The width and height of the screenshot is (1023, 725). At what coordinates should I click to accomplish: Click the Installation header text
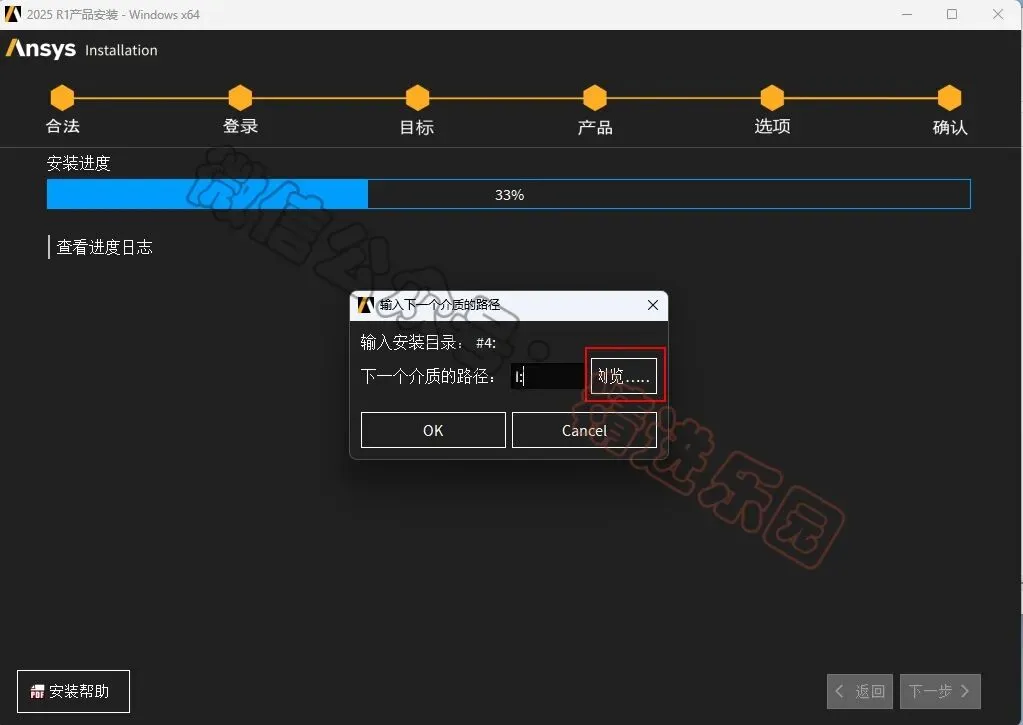pos(121,50)
